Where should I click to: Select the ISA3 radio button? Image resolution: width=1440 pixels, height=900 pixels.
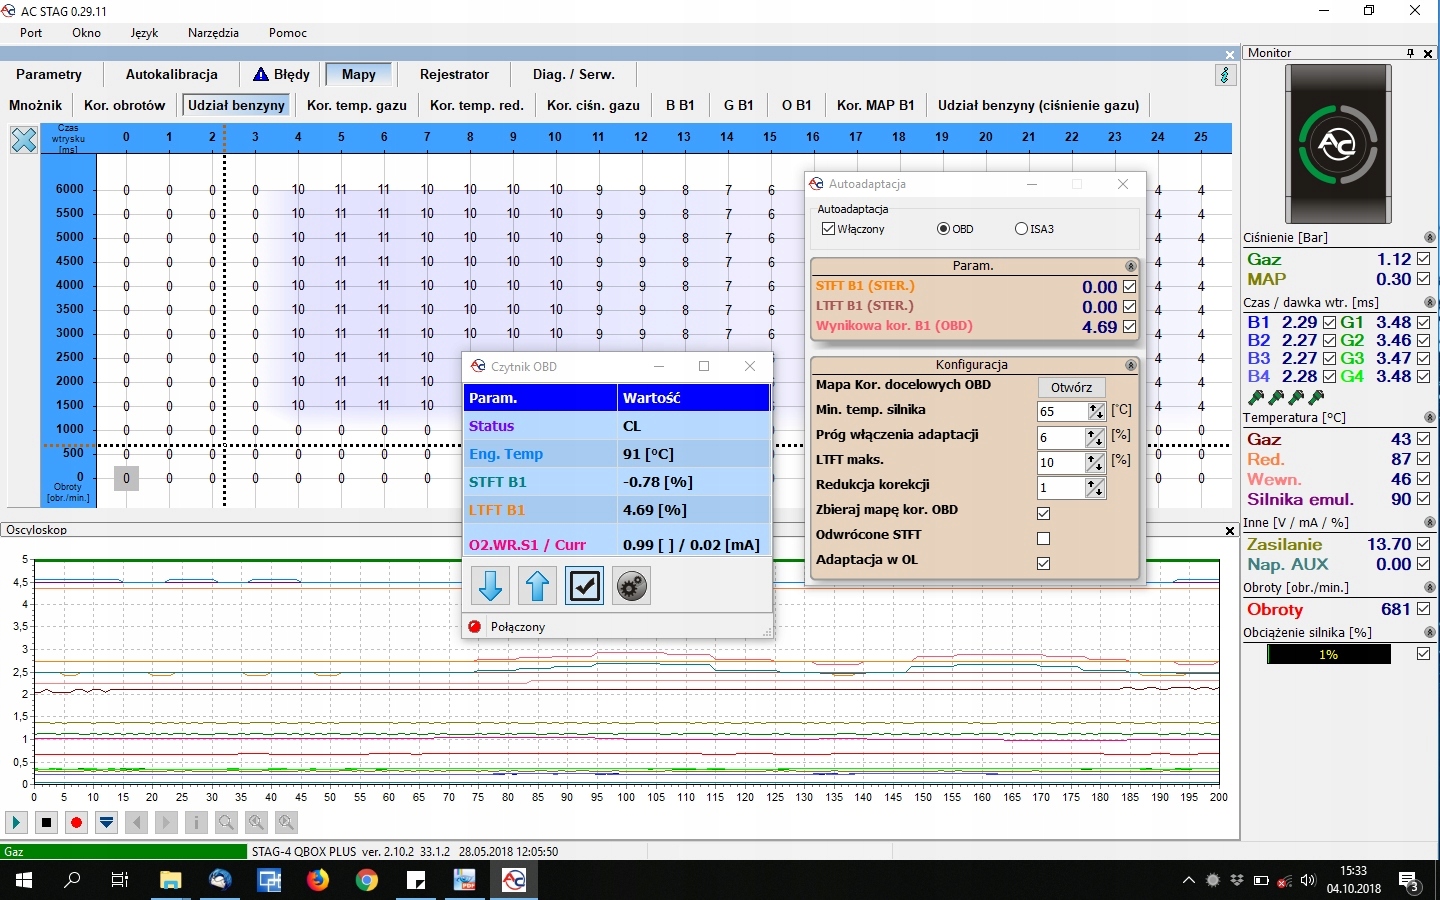click(1021, 229)
